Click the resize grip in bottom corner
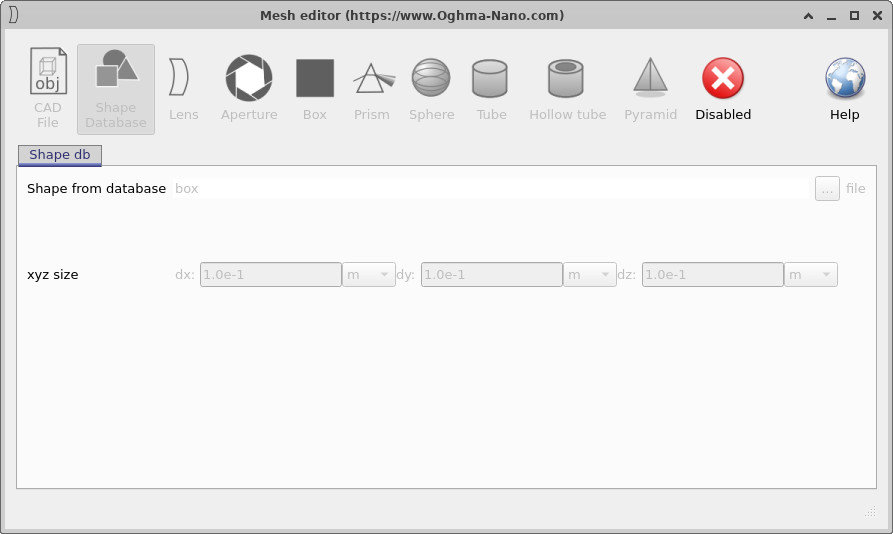893x534 pixels. coord(870,511)
